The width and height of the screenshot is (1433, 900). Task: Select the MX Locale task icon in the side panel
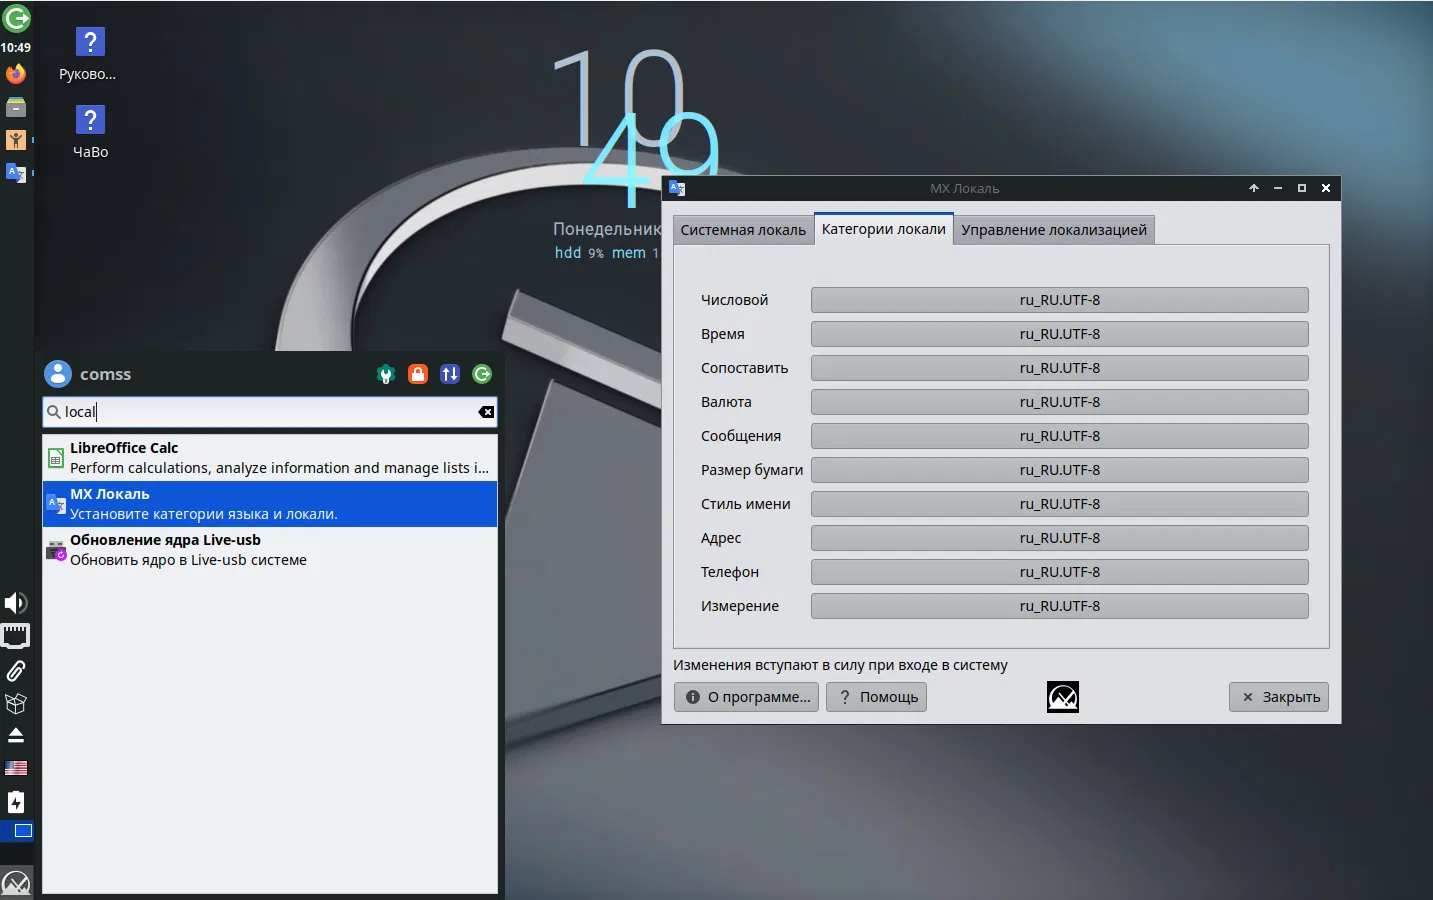tap(16, 173)
